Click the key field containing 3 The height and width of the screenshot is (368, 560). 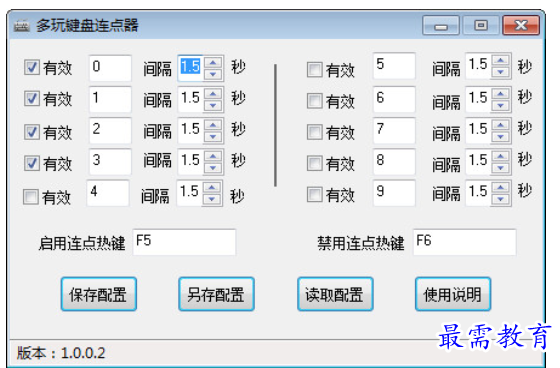pyautogui.click(x=110, y=161)
